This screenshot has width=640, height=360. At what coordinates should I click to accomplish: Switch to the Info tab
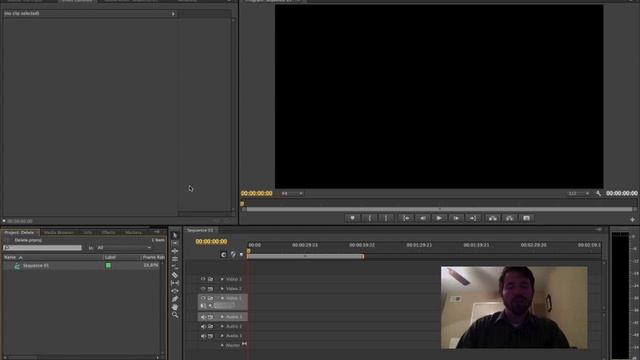88,232
